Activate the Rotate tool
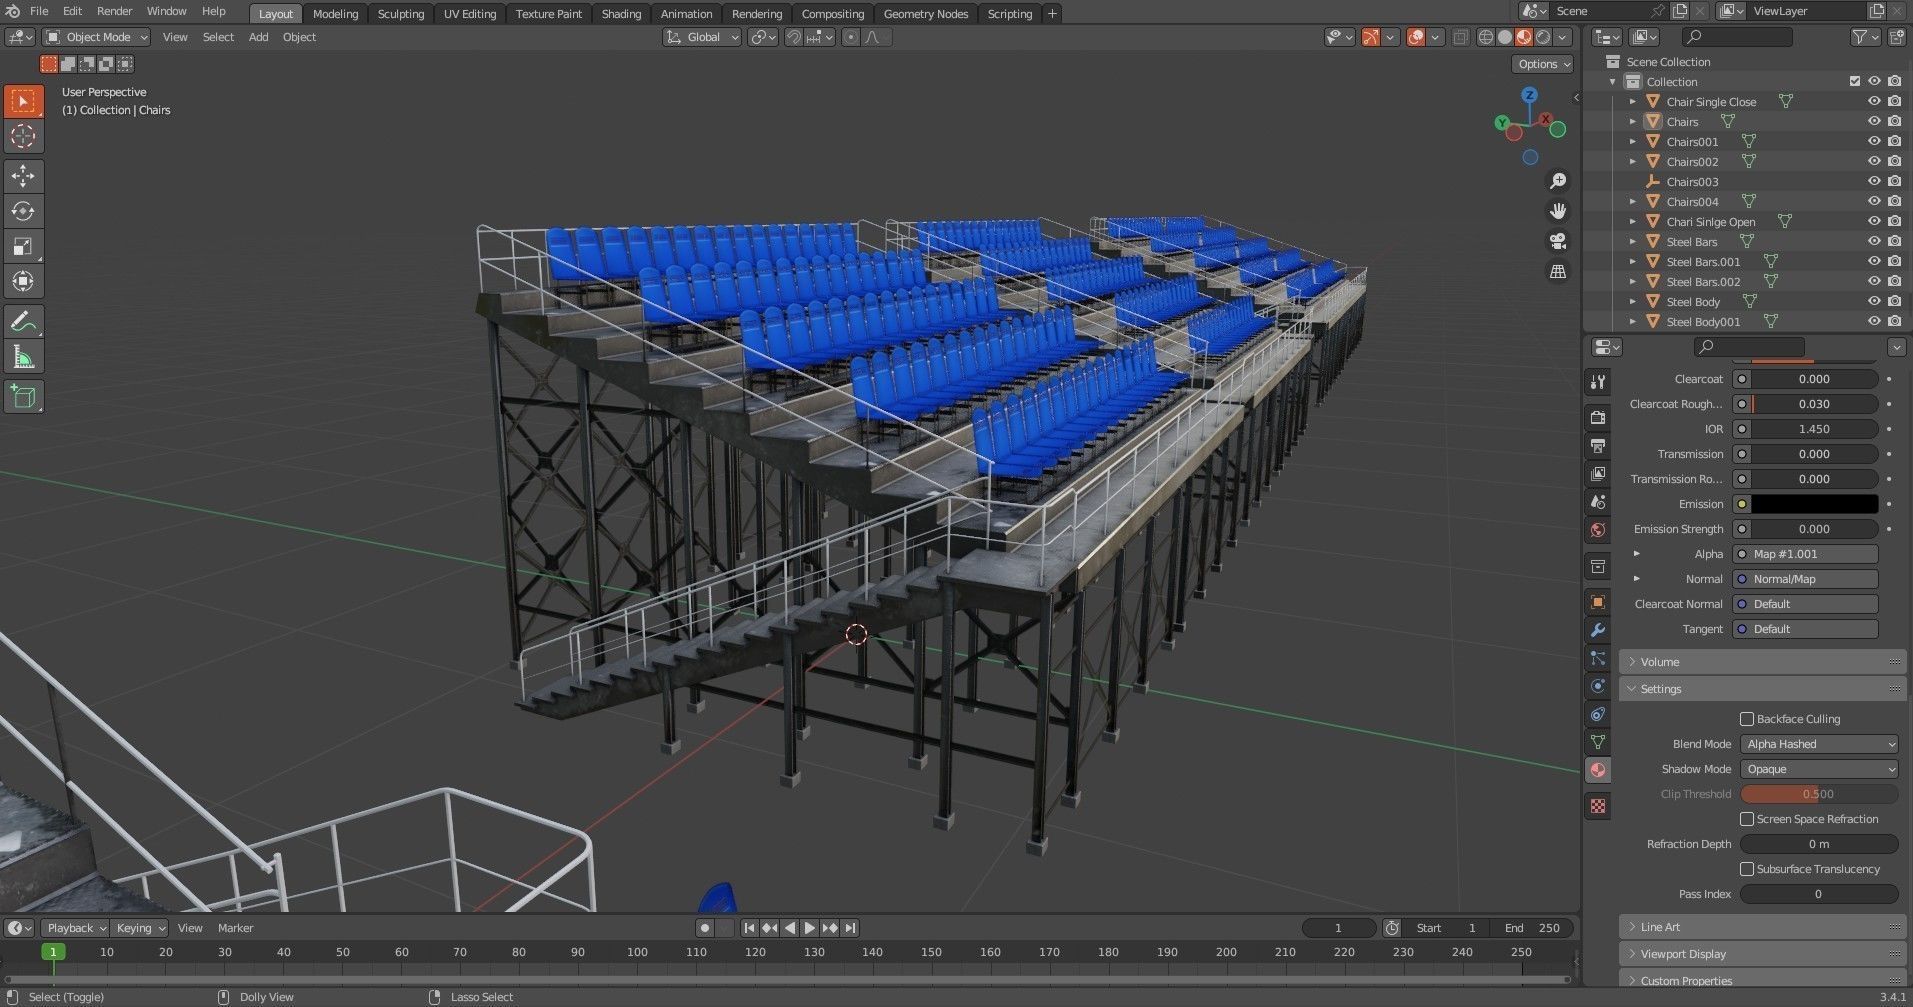Image resolution: width=1913 pixels, height=1007 pixels. pos(23,211)
